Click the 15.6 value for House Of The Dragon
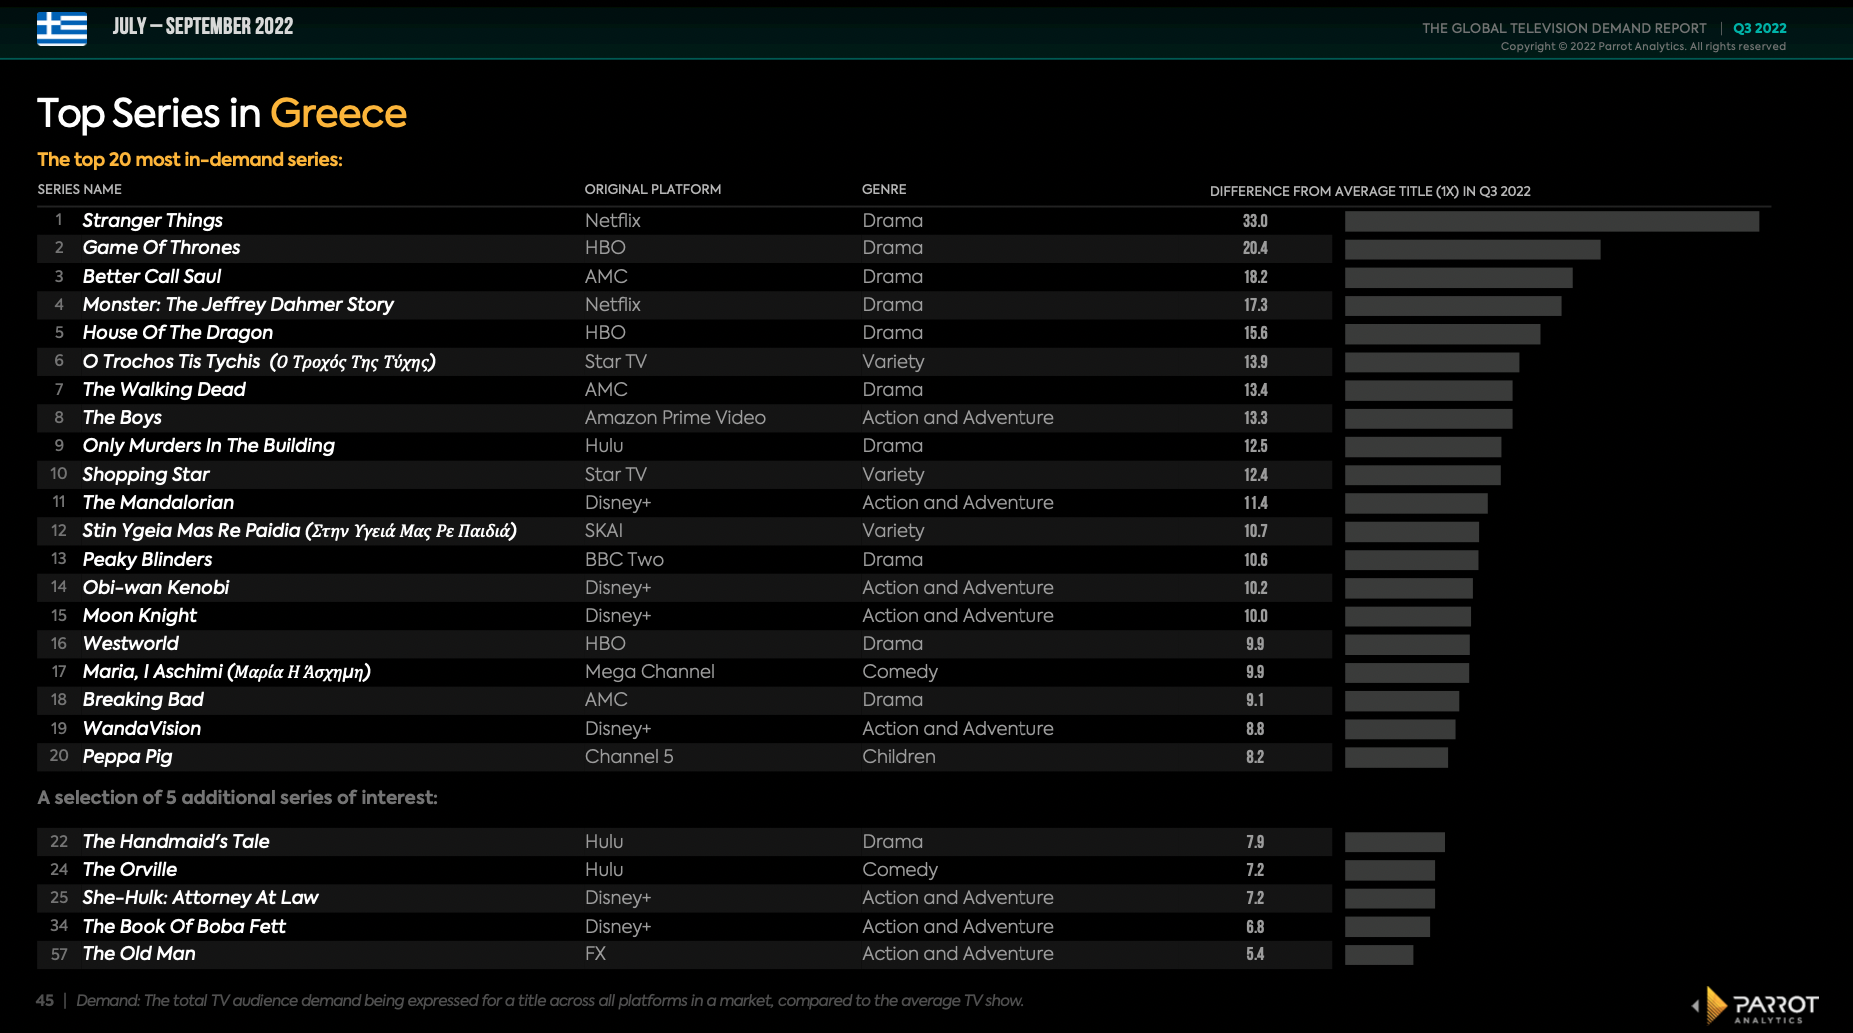The image size is (1853, 1033). [x=1255, y=332]
